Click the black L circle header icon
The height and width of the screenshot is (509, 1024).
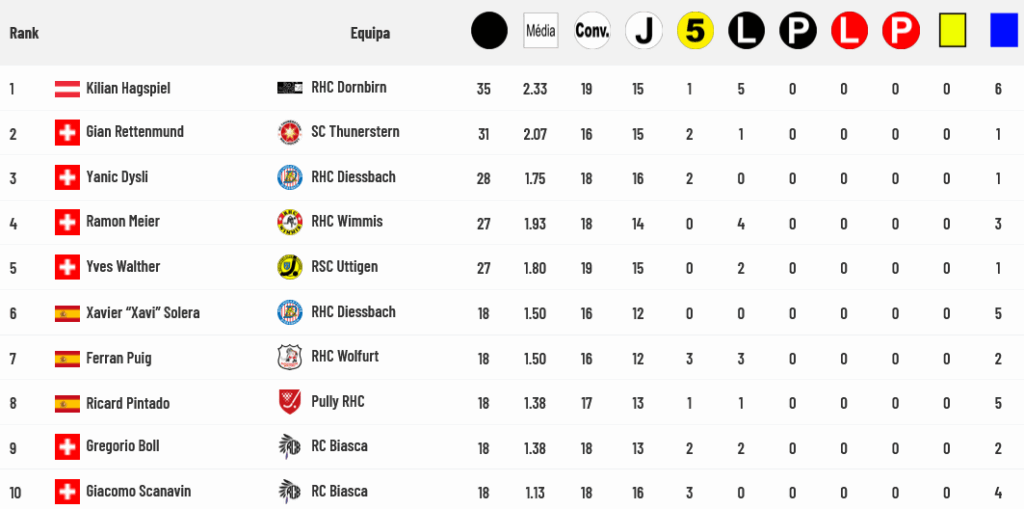point(746,31)
